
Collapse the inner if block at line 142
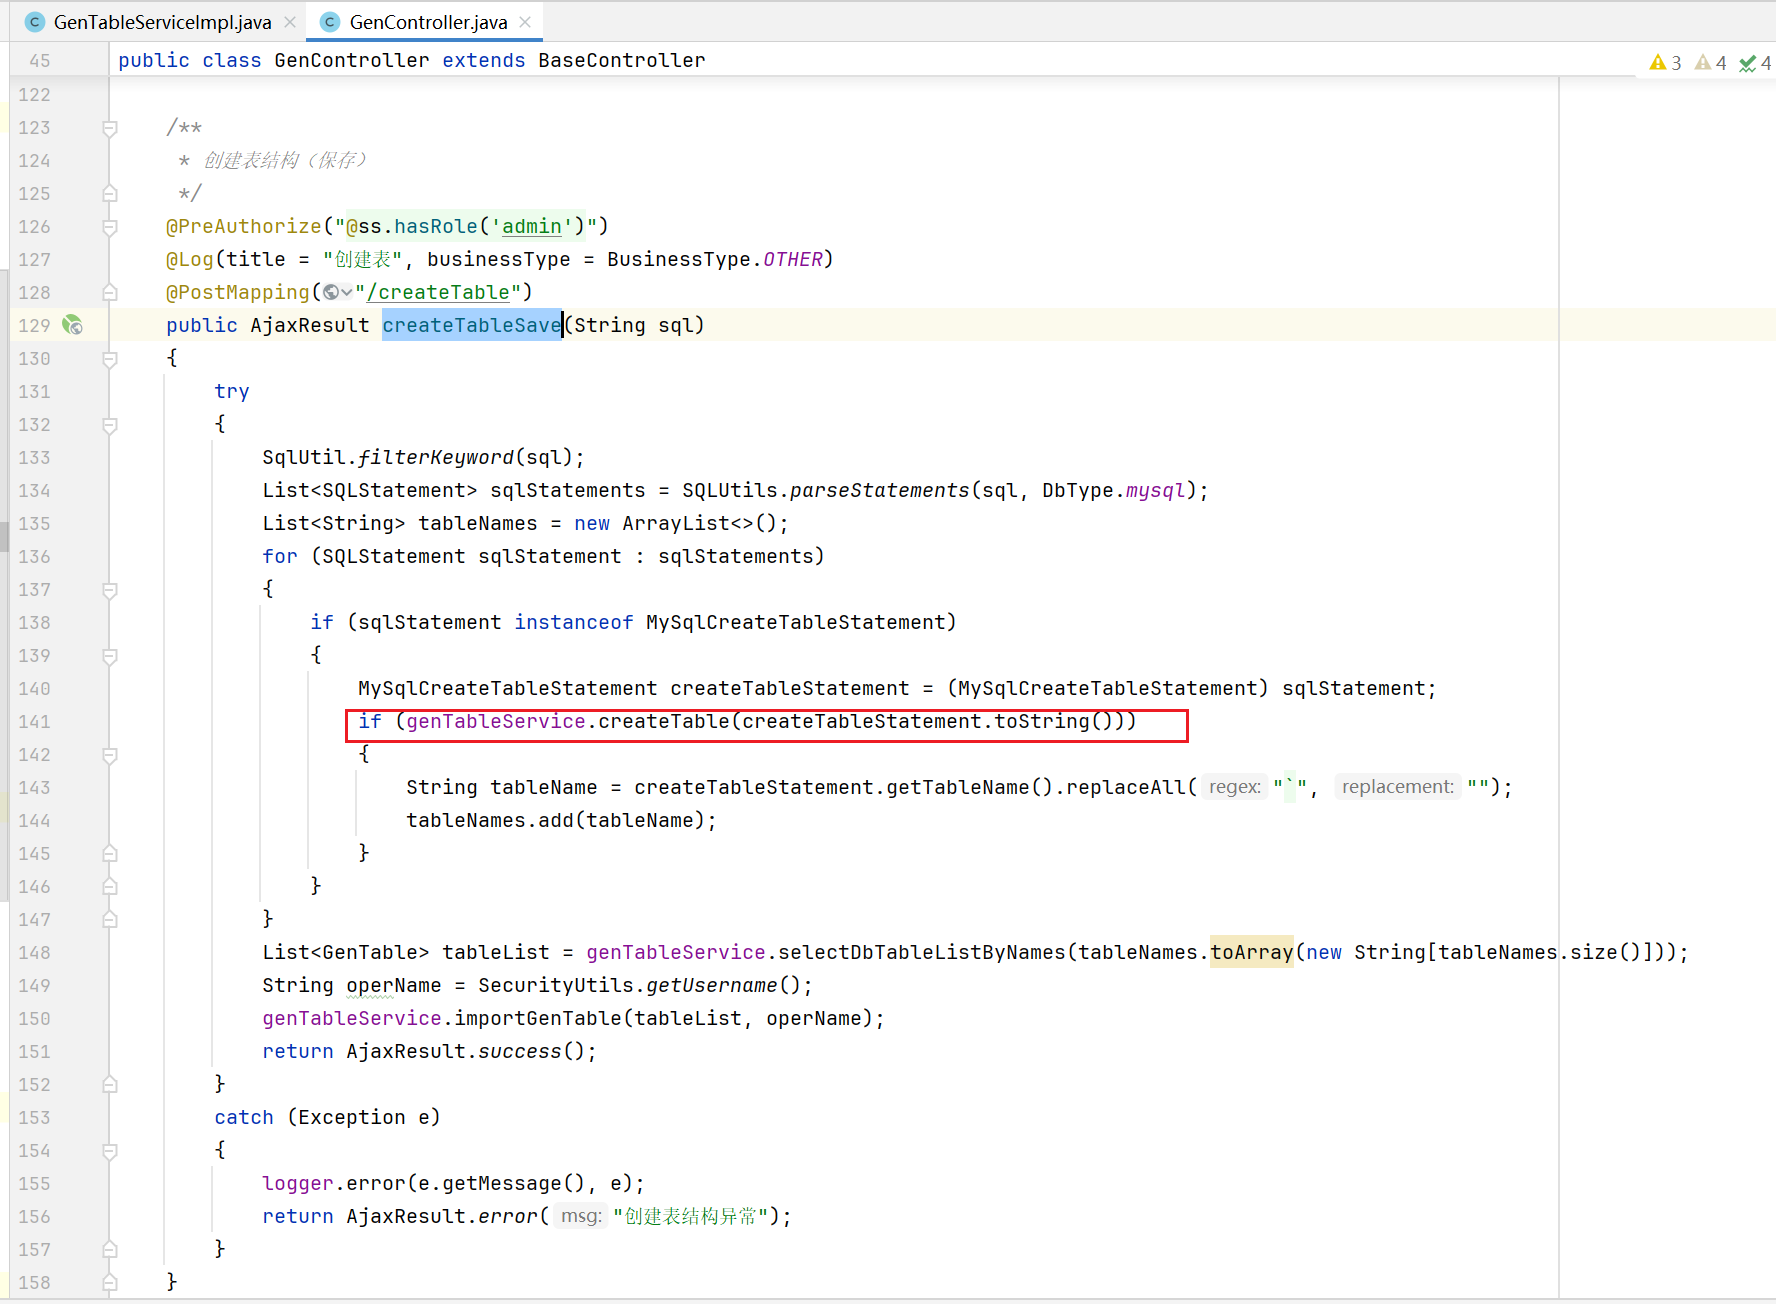click(x=110, y=755)
